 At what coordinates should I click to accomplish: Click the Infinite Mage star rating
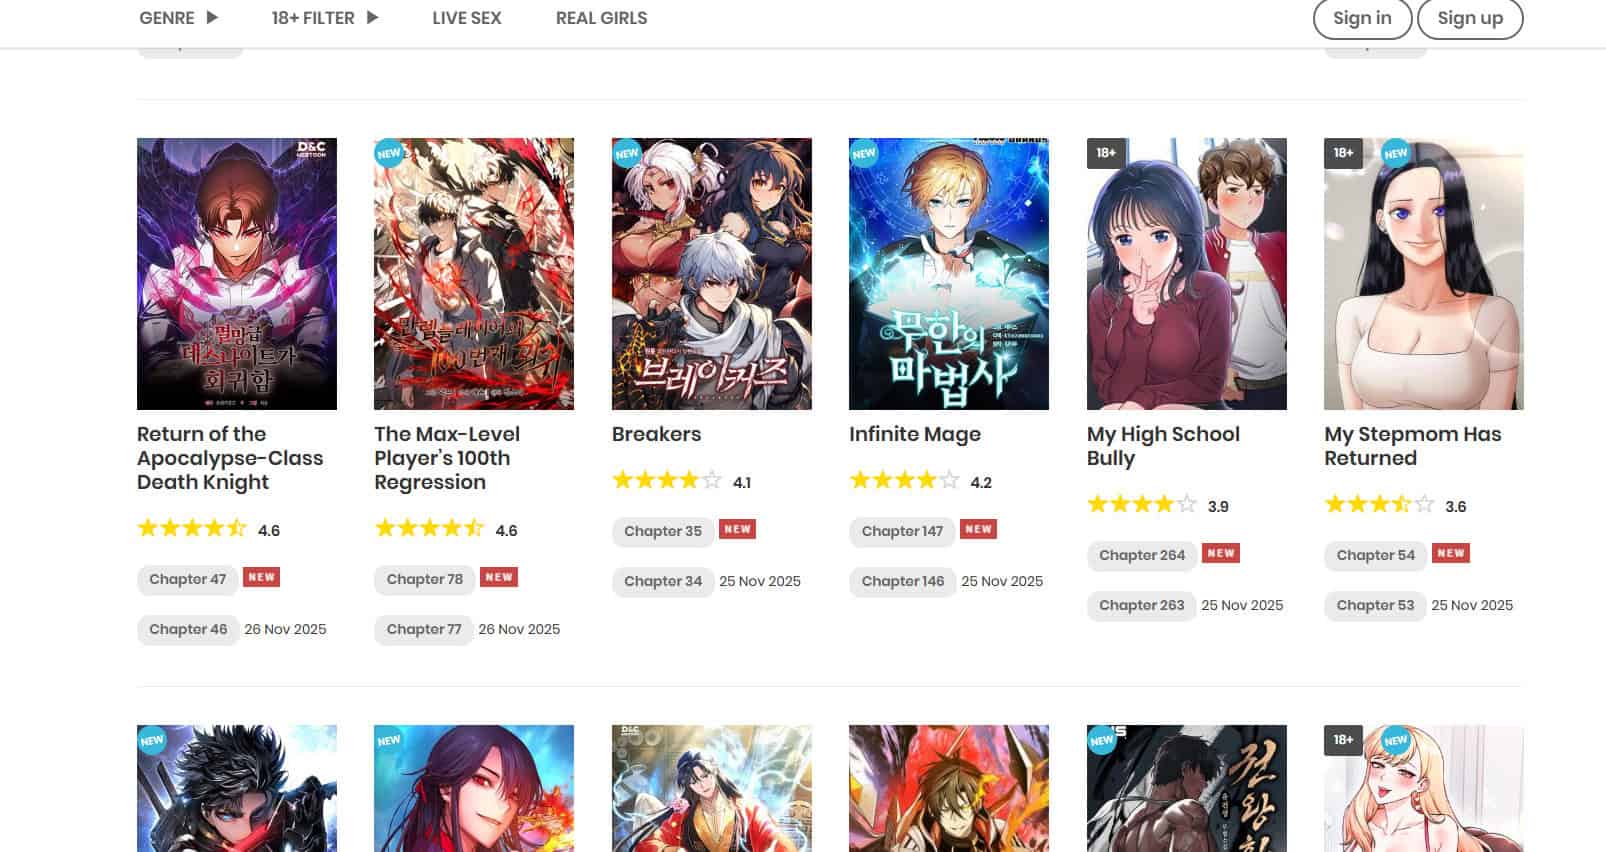point(904,481)
